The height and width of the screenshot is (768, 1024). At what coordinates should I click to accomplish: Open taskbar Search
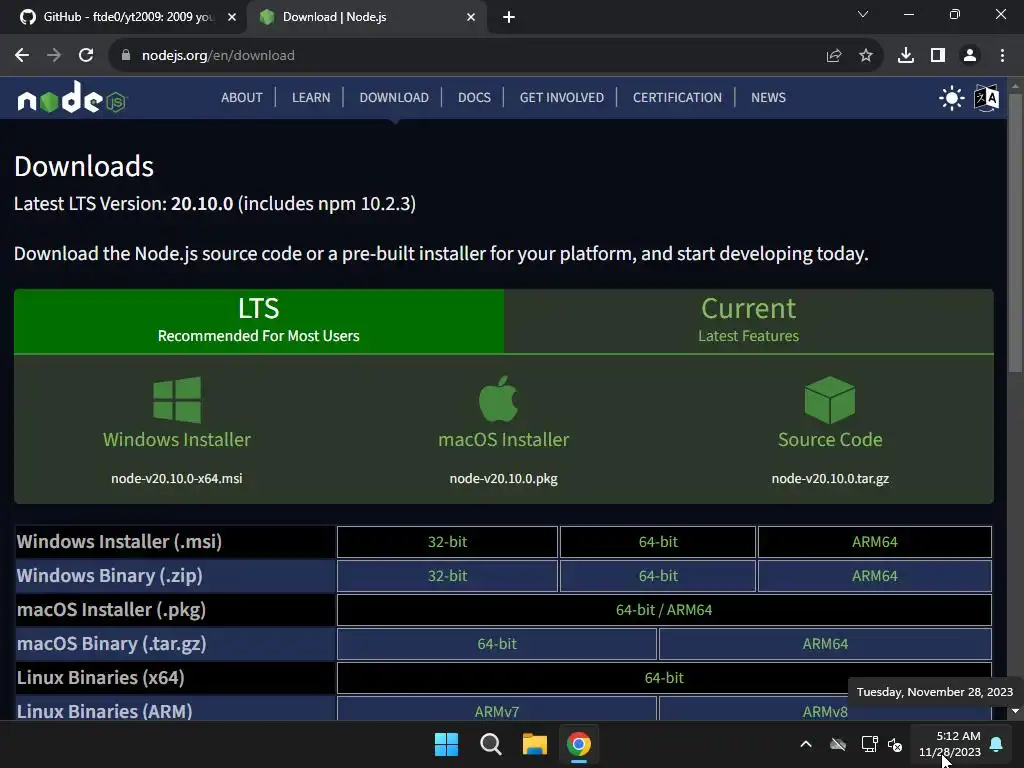click(490, 744)
